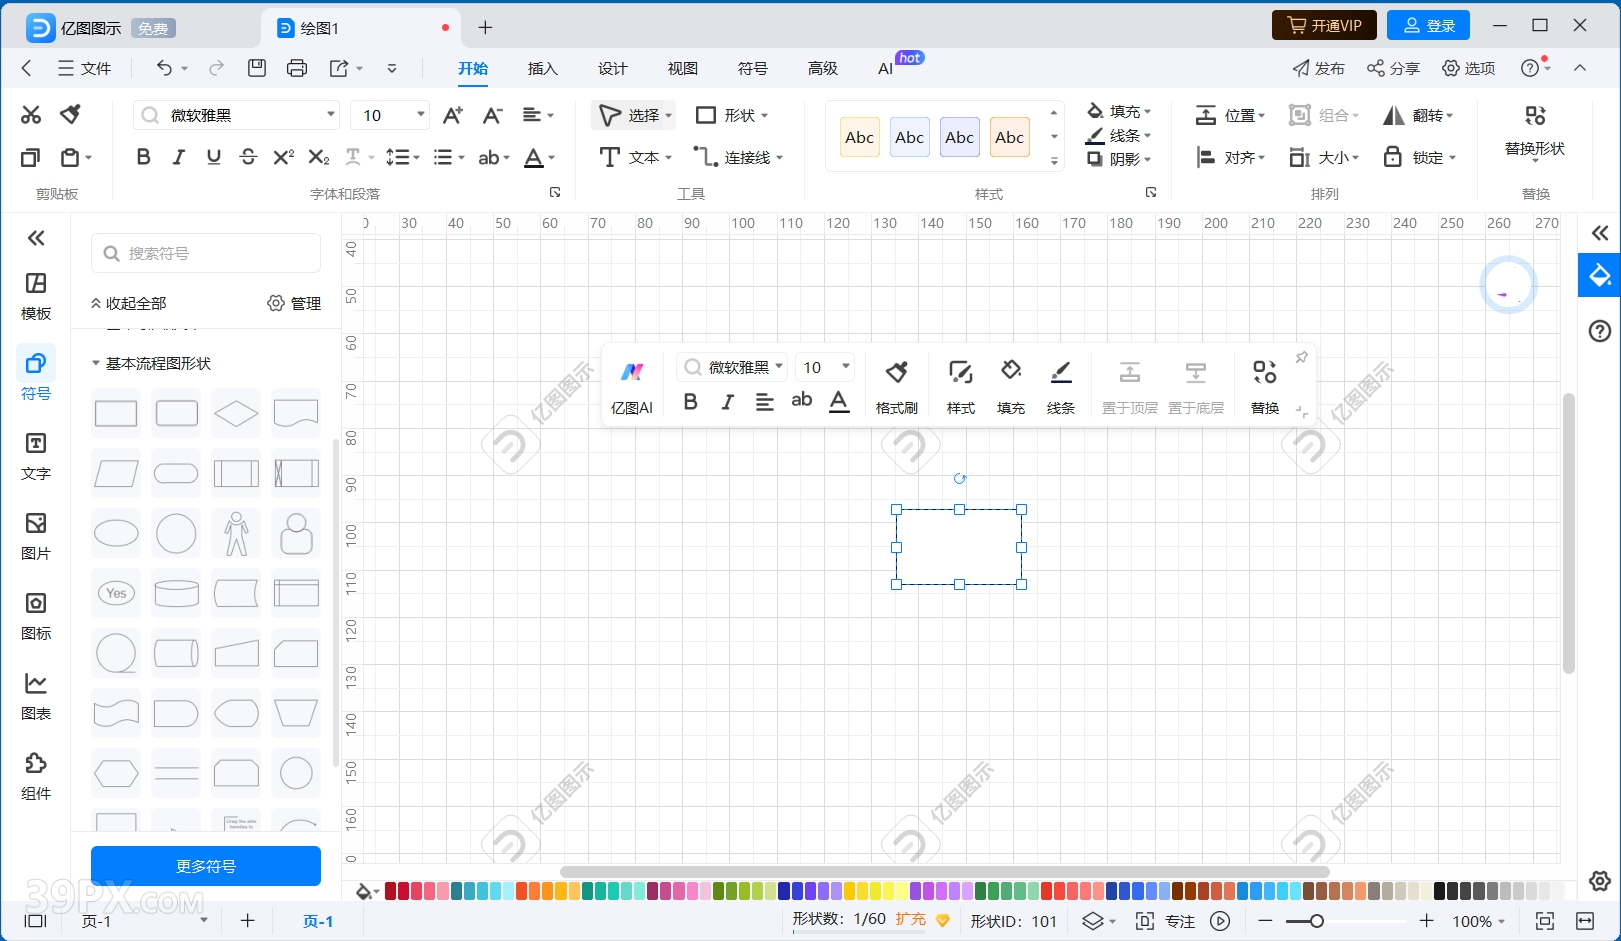The height and width of the screenshot is (941, 1621).
Task: Toggle page panel icon at bottom left
Action: [x=36, y=921]
